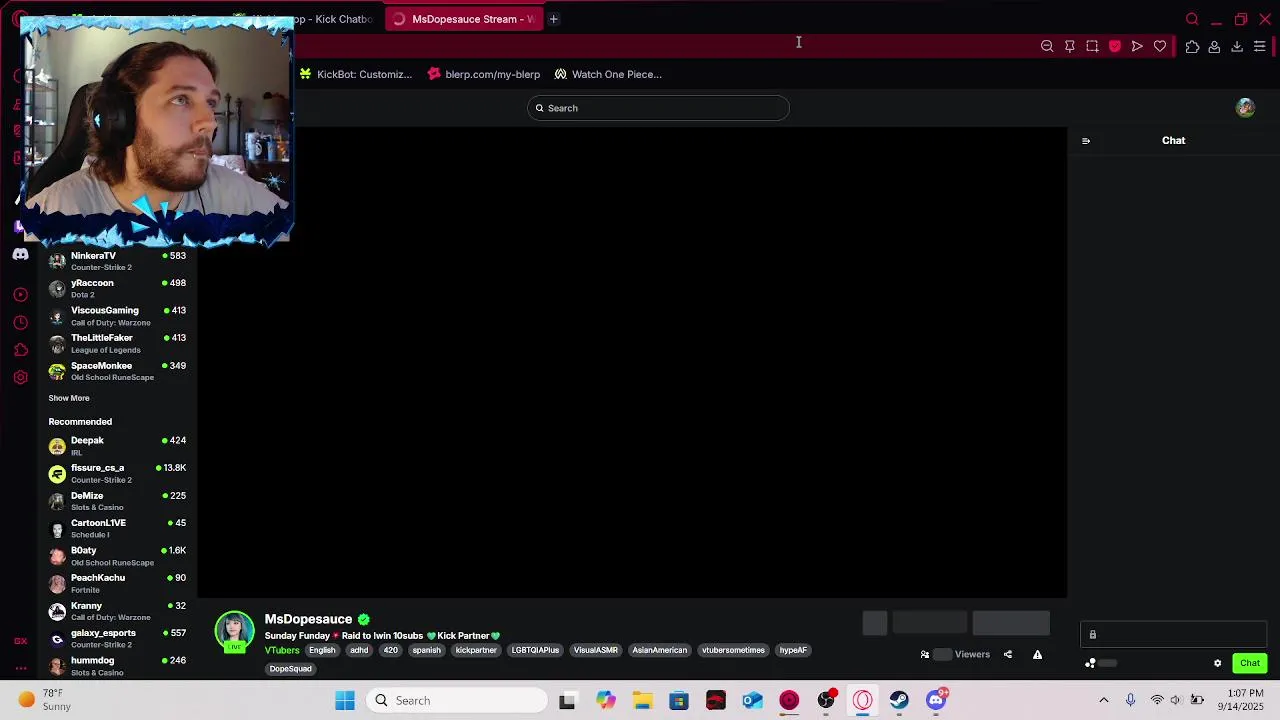Open recommended channel Kranny

coord(117,611)
